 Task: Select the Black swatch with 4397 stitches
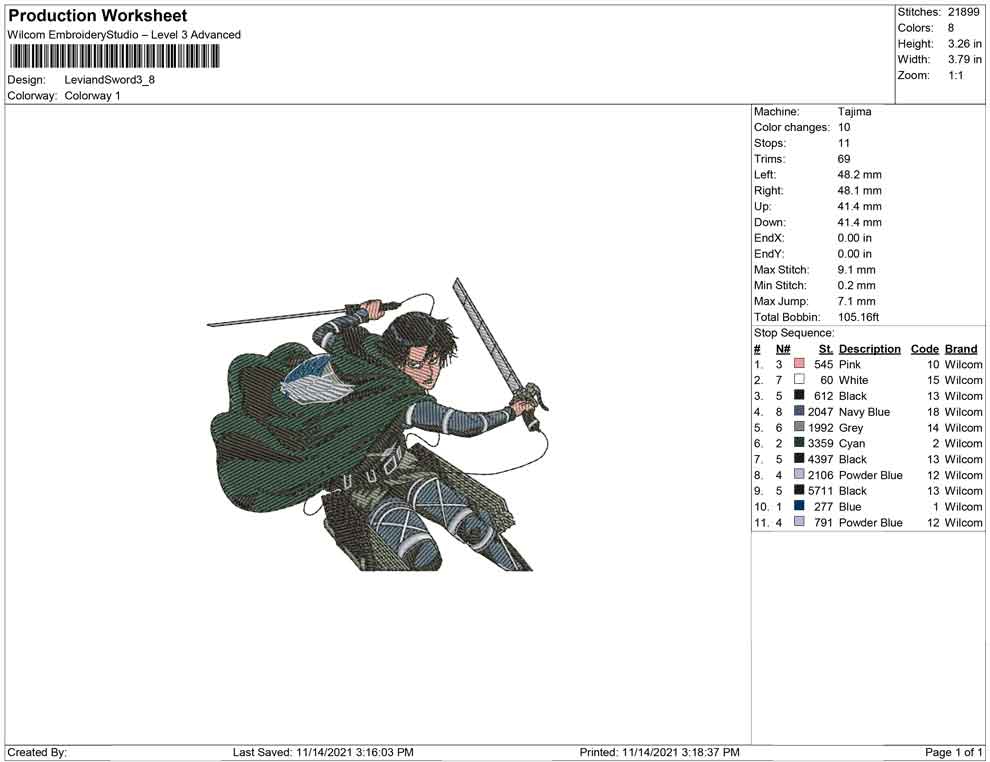(799, 458)
